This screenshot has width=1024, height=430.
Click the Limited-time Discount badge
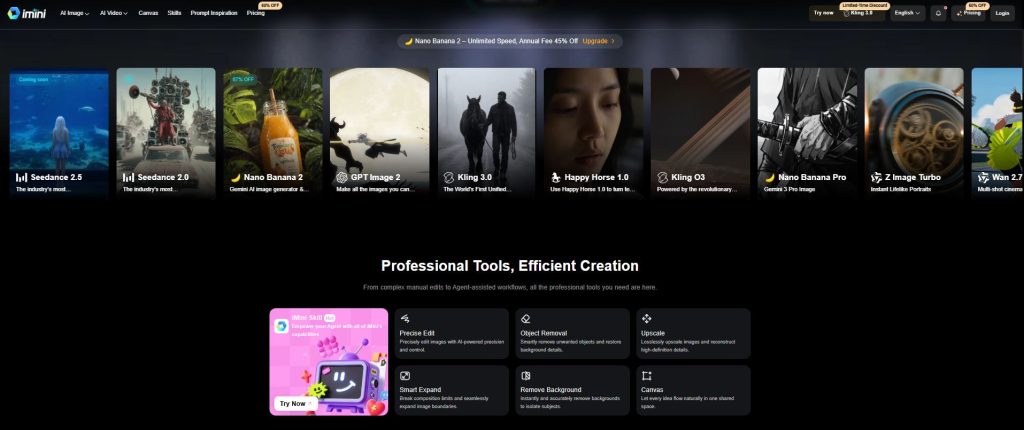coord(865,5)
